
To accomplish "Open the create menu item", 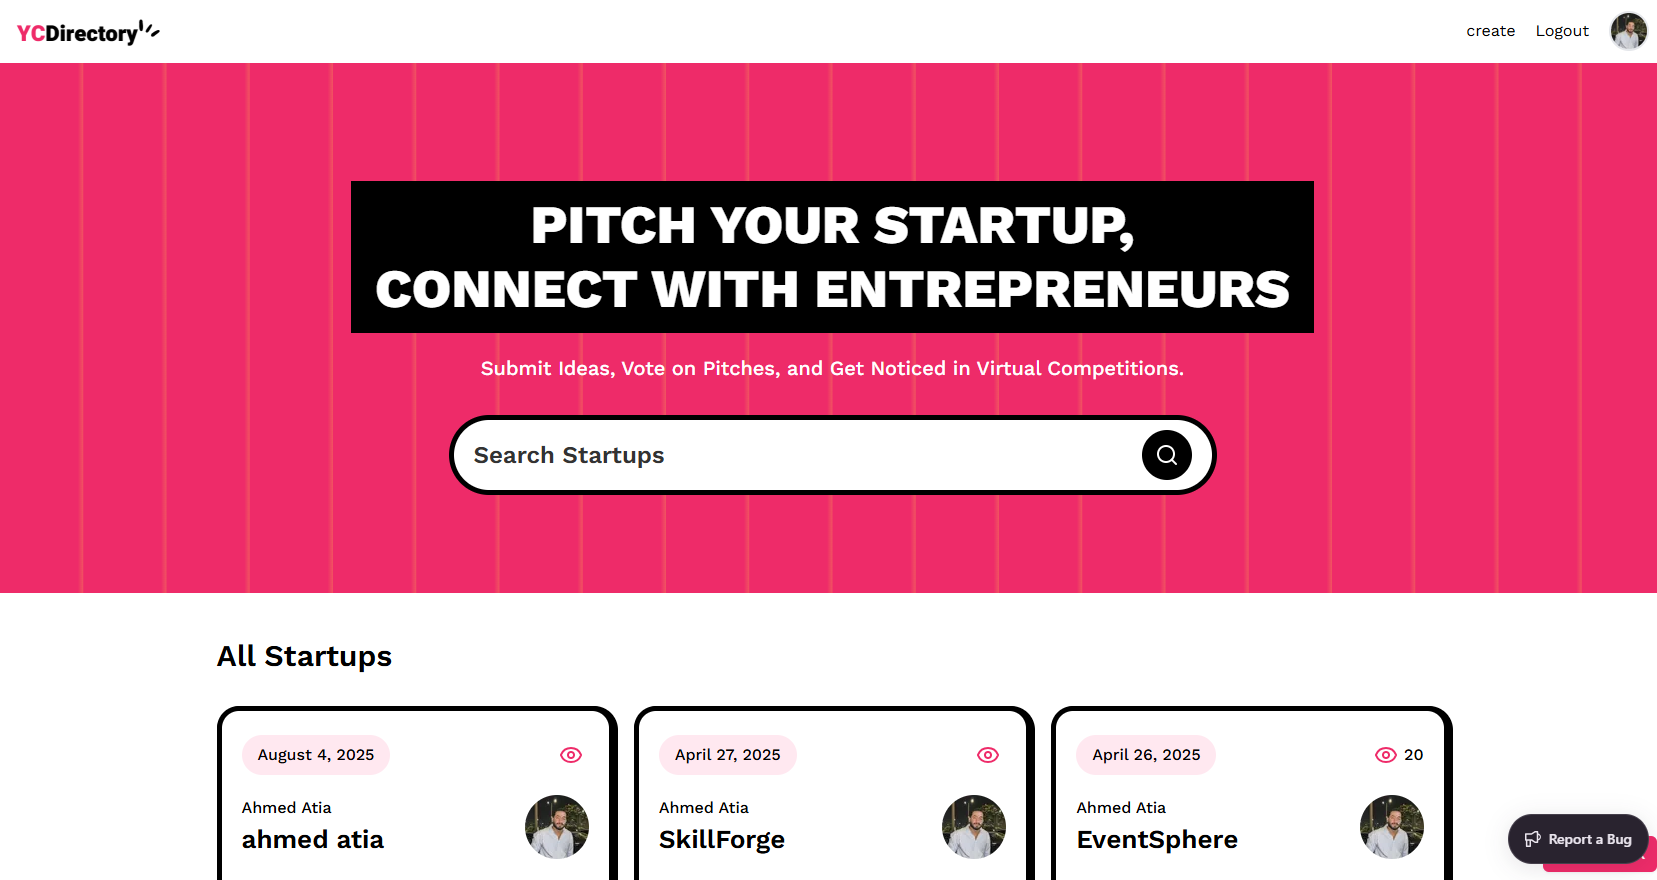I will pos(1490,31).
